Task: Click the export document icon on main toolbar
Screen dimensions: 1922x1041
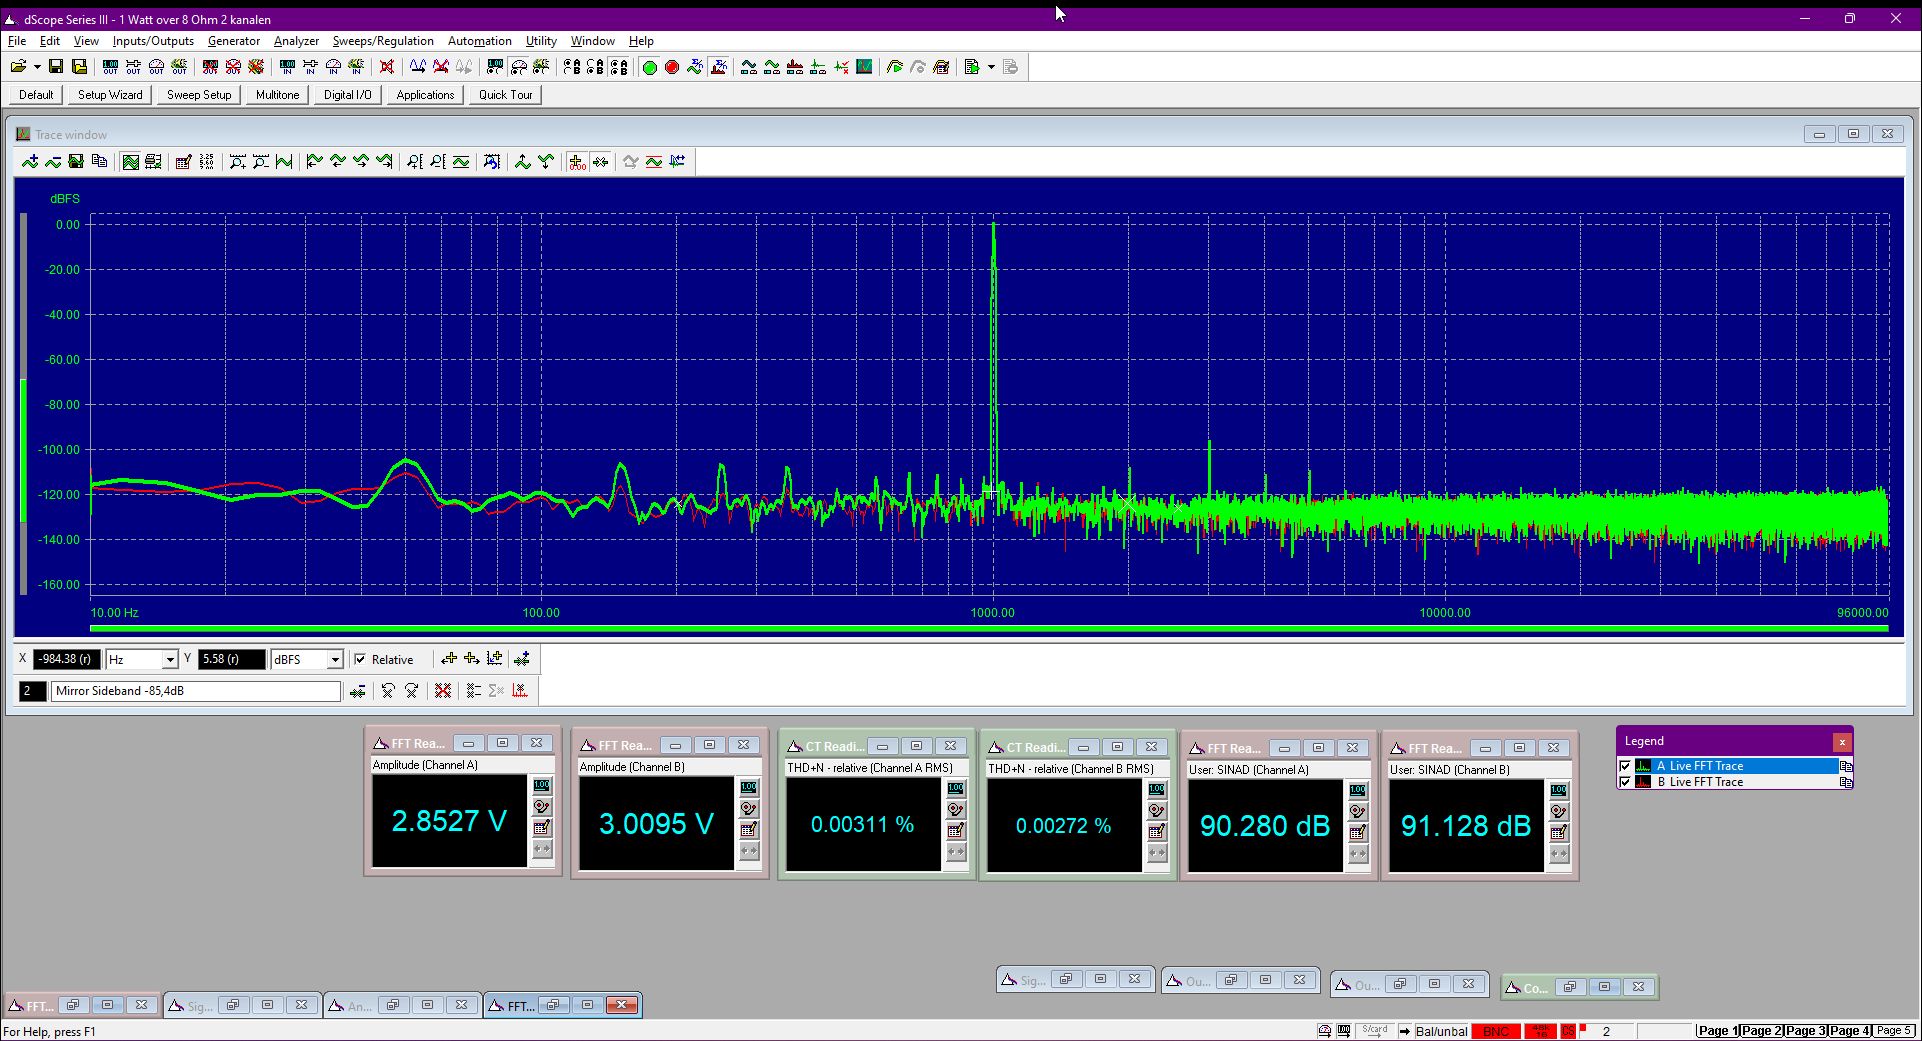Action: [x=972, y=67]
